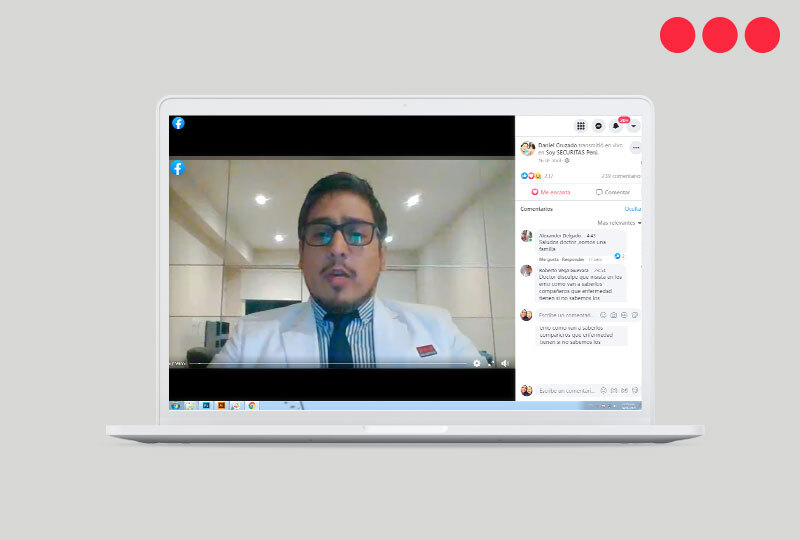
Task: Open Google Chrome on the taskbar
Action: point(252,406)
